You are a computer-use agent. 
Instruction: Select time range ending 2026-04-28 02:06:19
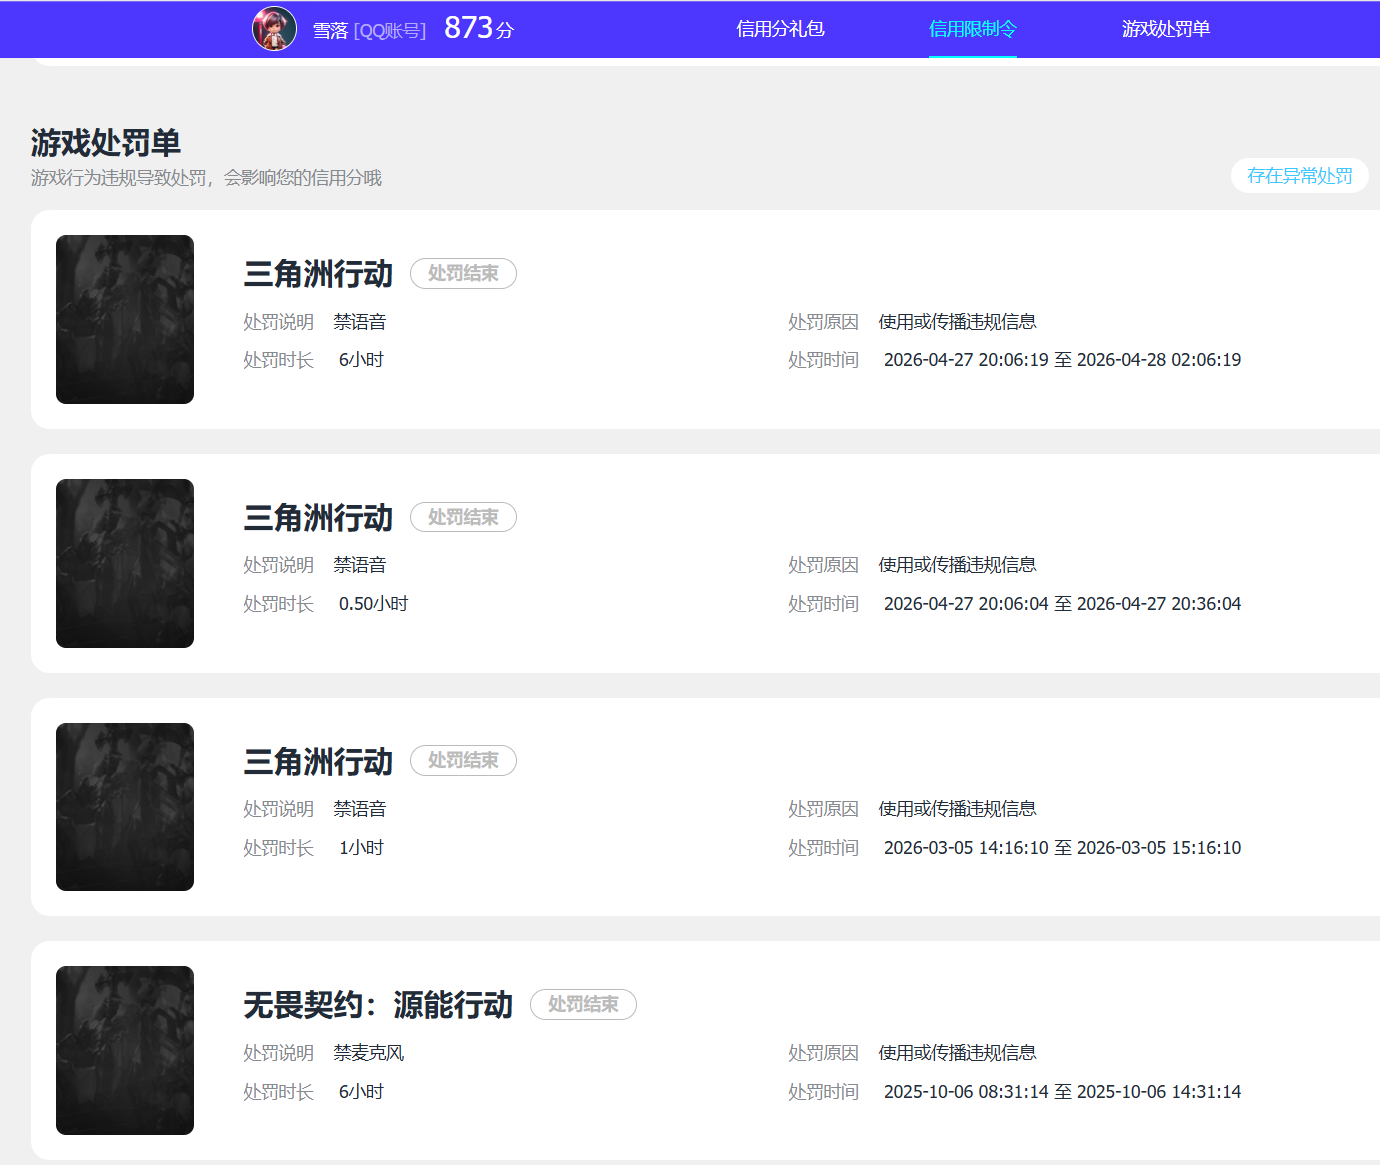1062,360
